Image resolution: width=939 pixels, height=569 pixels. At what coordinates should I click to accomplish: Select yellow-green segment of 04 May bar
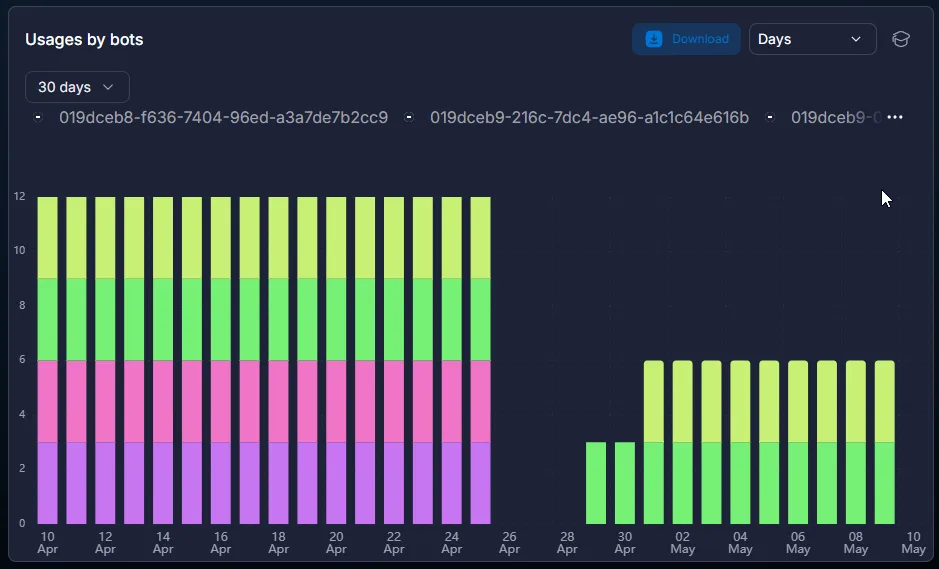pyautogui.click(x=740, y=401)
